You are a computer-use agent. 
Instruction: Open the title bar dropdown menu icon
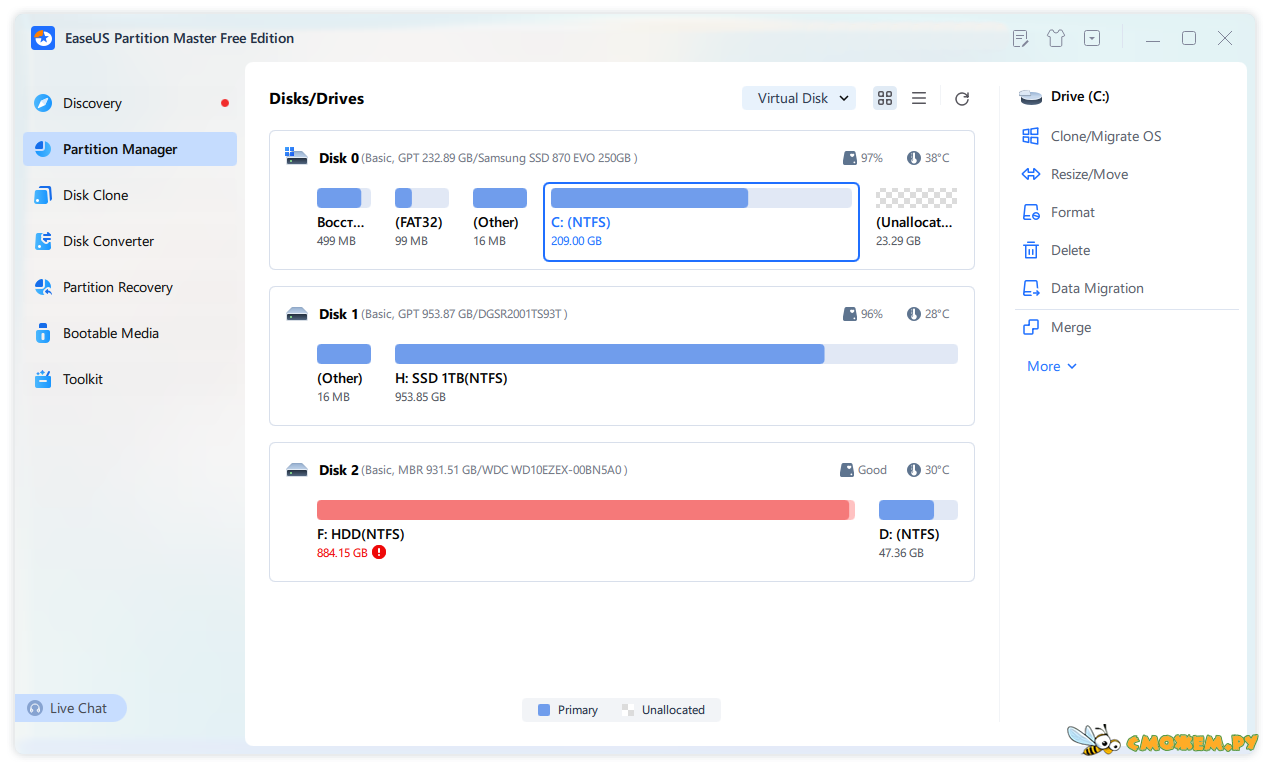pos(1092,38)
